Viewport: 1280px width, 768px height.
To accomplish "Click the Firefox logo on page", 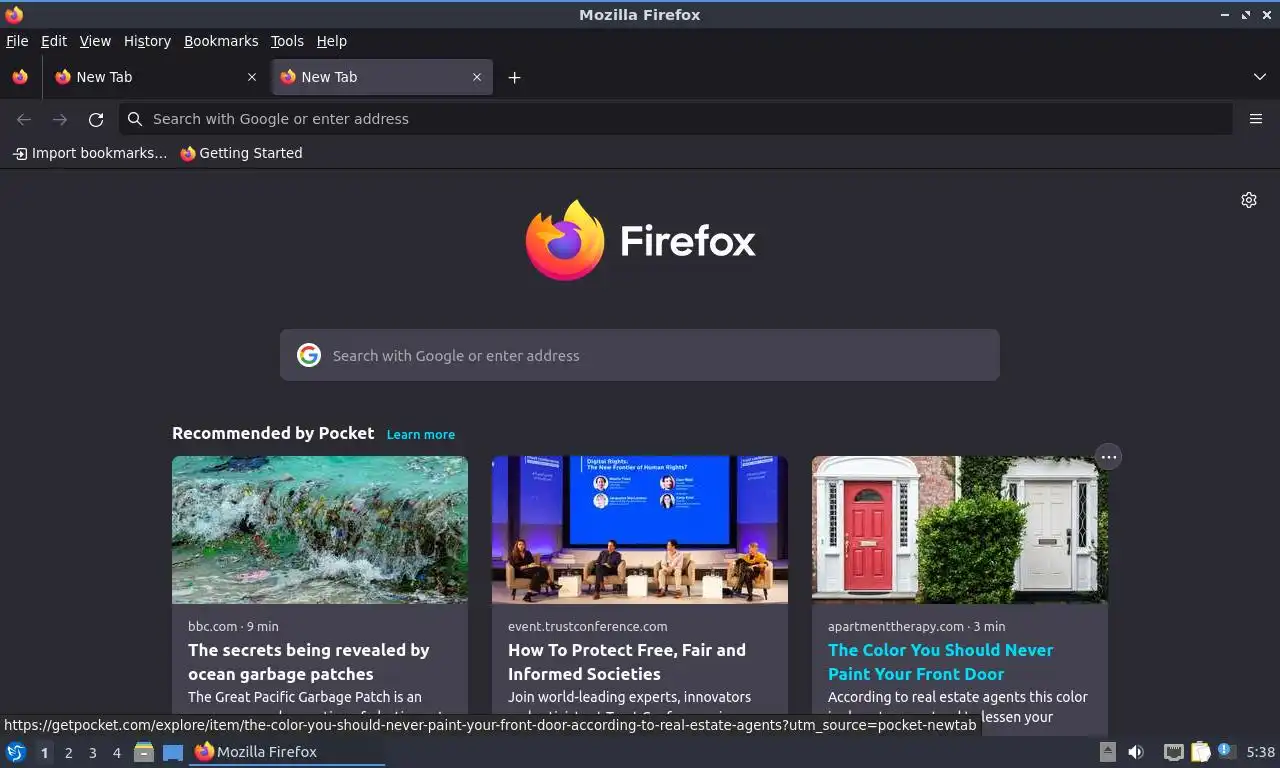I will (x=640, y=241).
